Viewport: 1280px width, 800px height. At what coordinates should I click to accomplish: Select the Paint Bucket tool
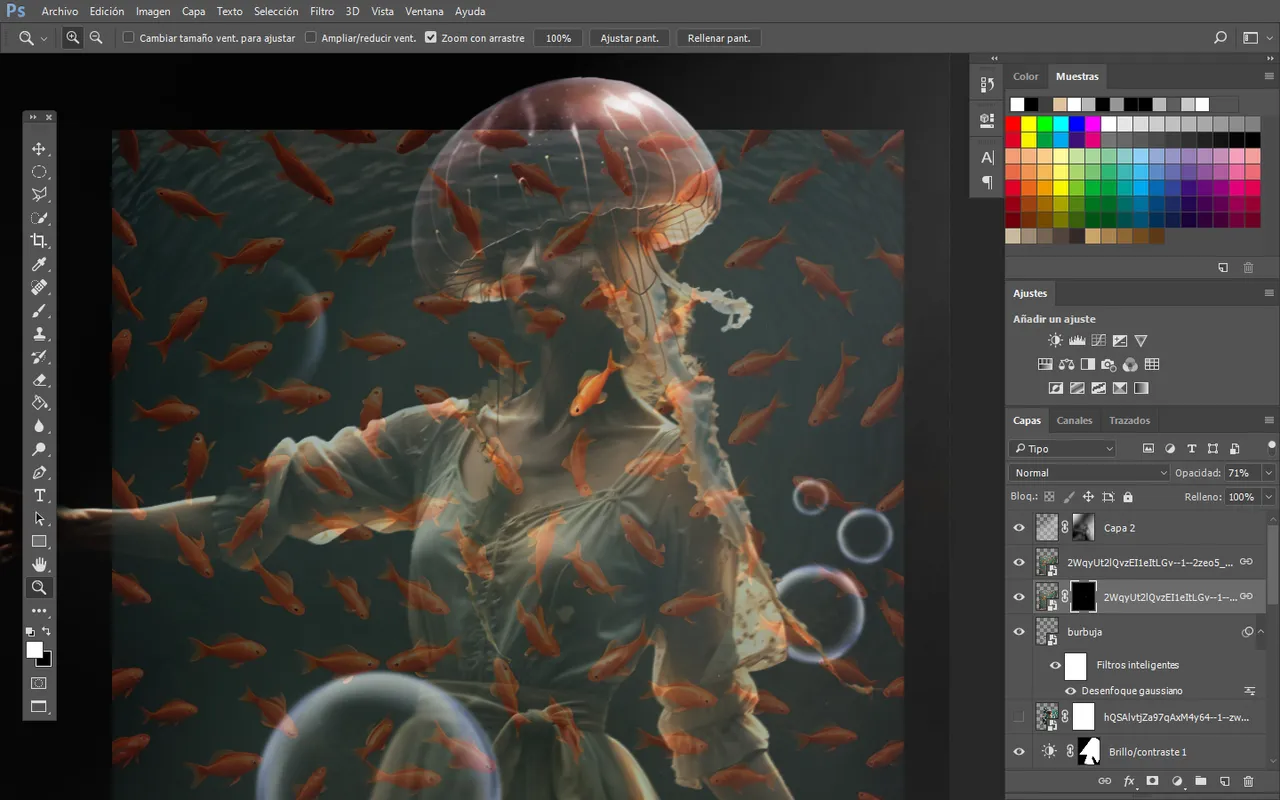pos(39,403)
